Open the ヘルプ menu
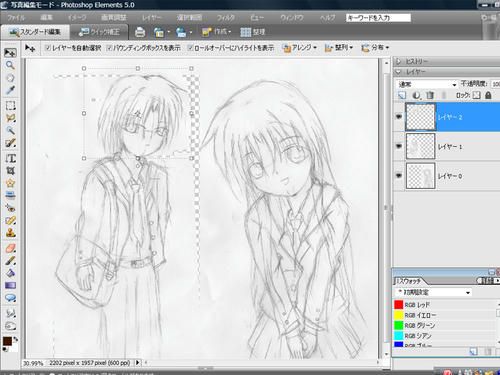 coord(327,18)
